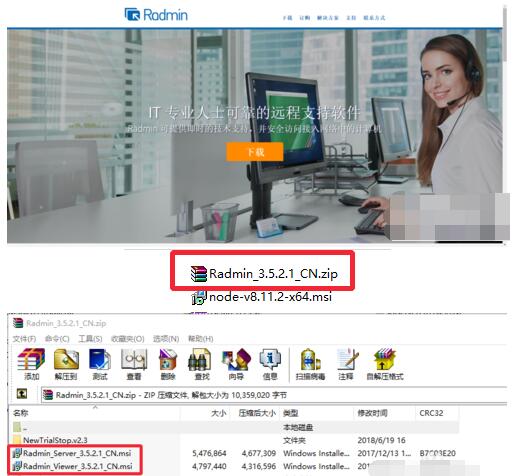Viewport: 513px width, 476px height.
Task: Click the 删除 (Delete) toolbar icon
Action: click(168, 364)
